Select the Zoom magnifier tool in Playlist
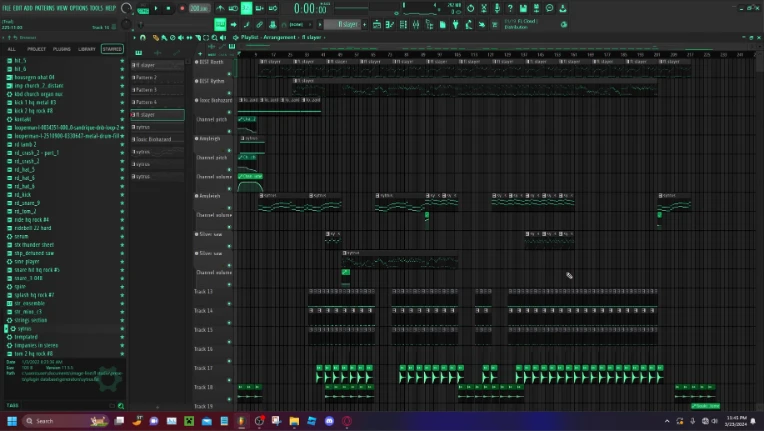Screen dimensions: 764x431 [x=214, y=37]
